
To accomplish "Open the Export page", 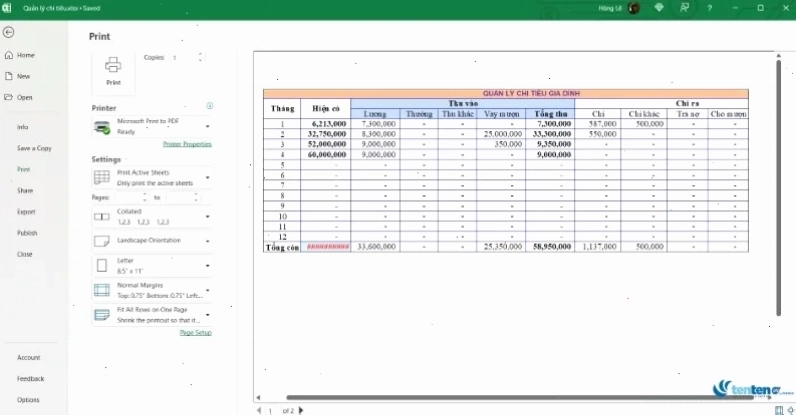I will (x=26, y=212).
